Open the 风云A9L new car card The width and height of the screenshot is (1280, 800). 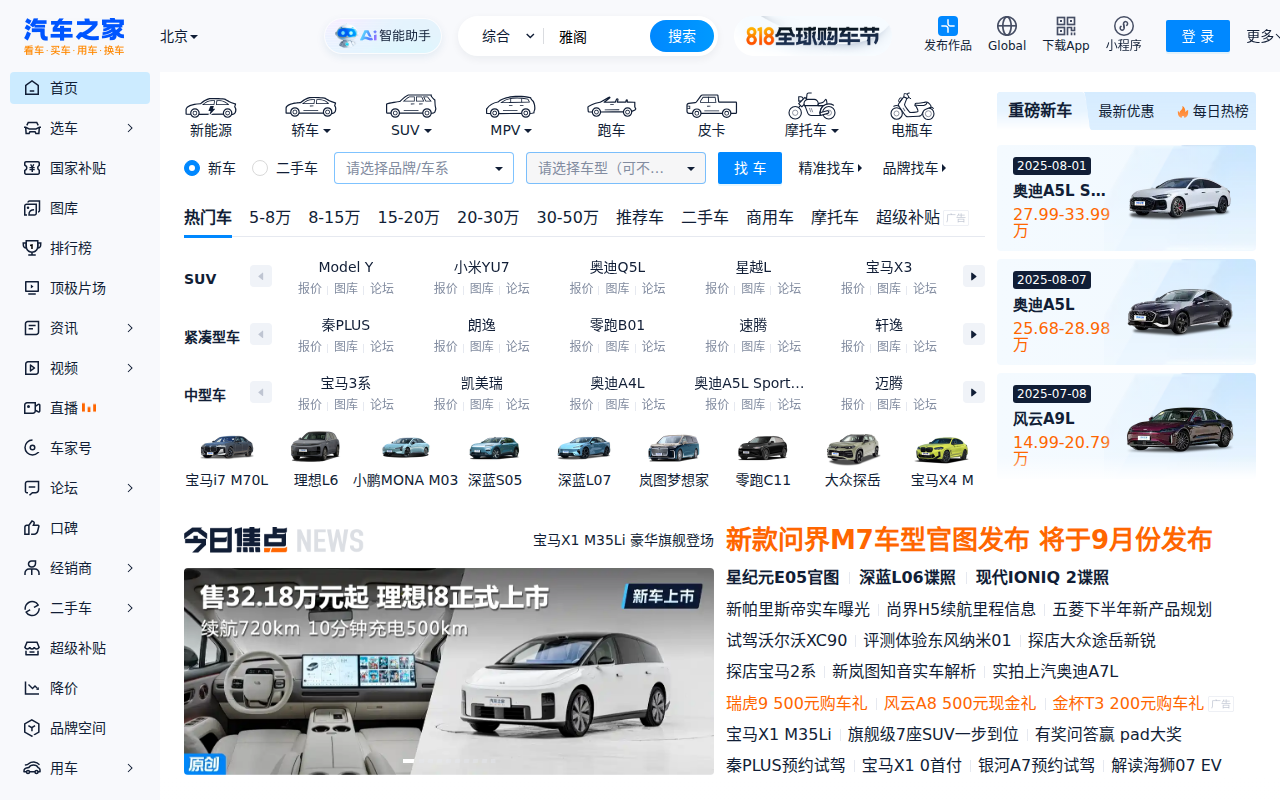(1126, 426)
